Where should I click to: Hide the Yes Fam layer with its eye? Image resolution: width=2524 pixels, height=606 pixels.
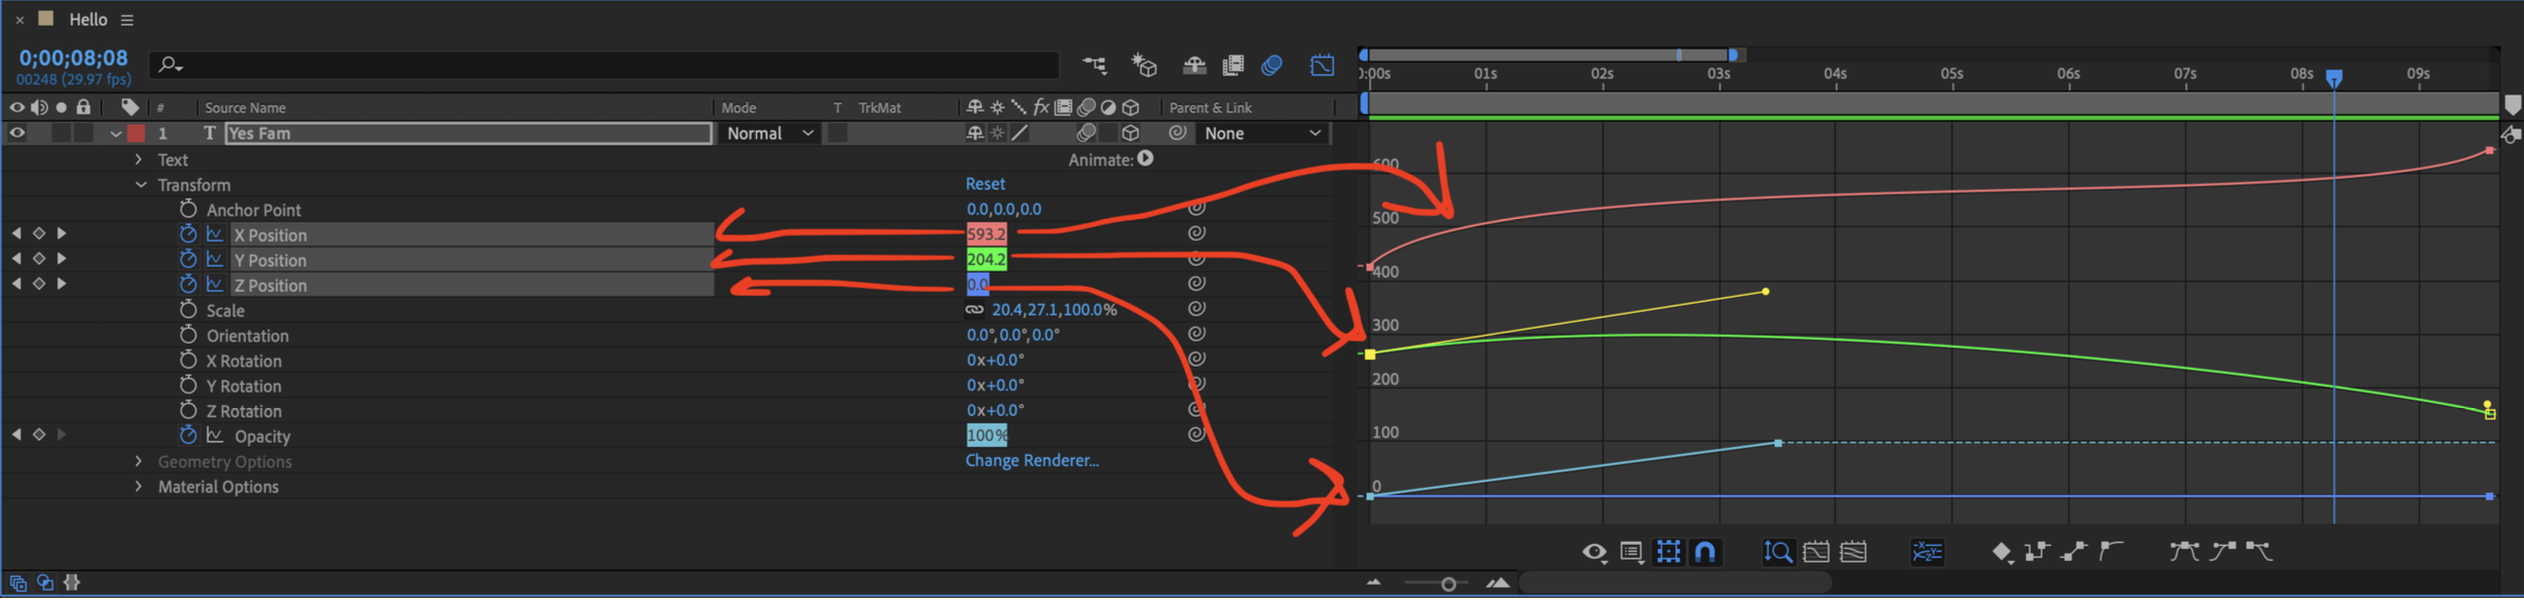click(x=16, y=133)
